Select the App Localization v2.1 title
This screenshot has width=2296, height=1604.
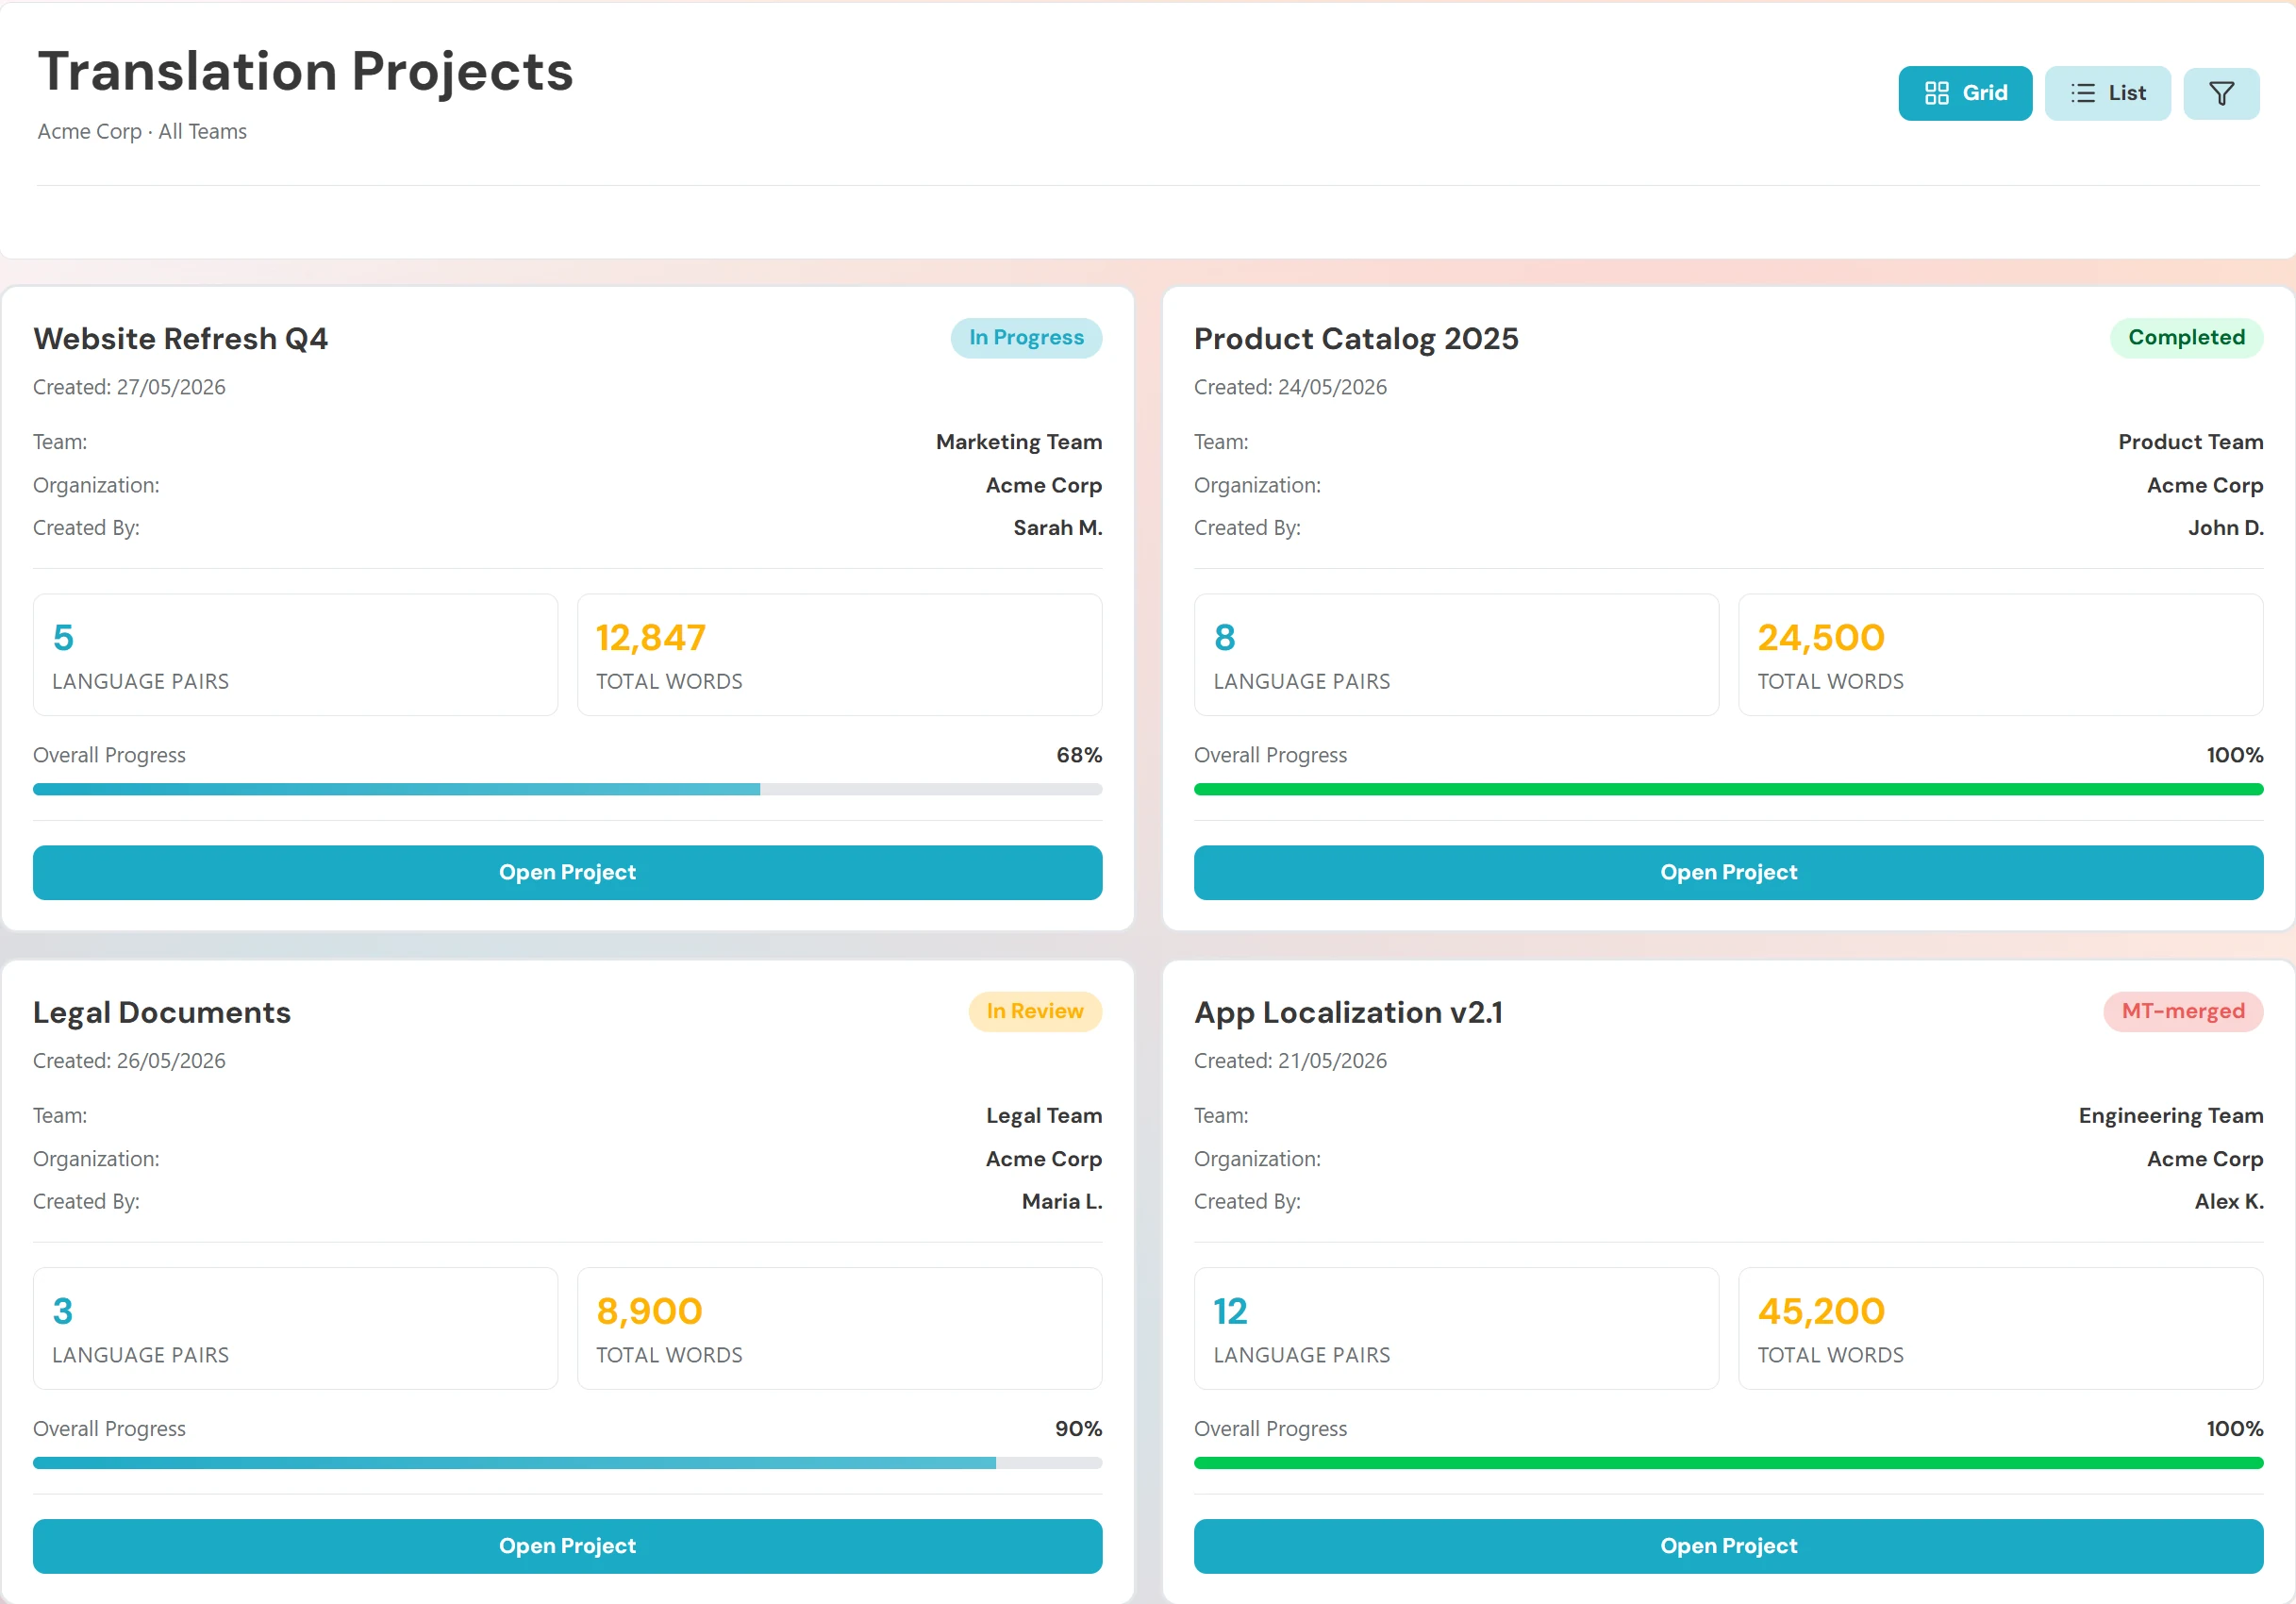coord(1348,1013)
